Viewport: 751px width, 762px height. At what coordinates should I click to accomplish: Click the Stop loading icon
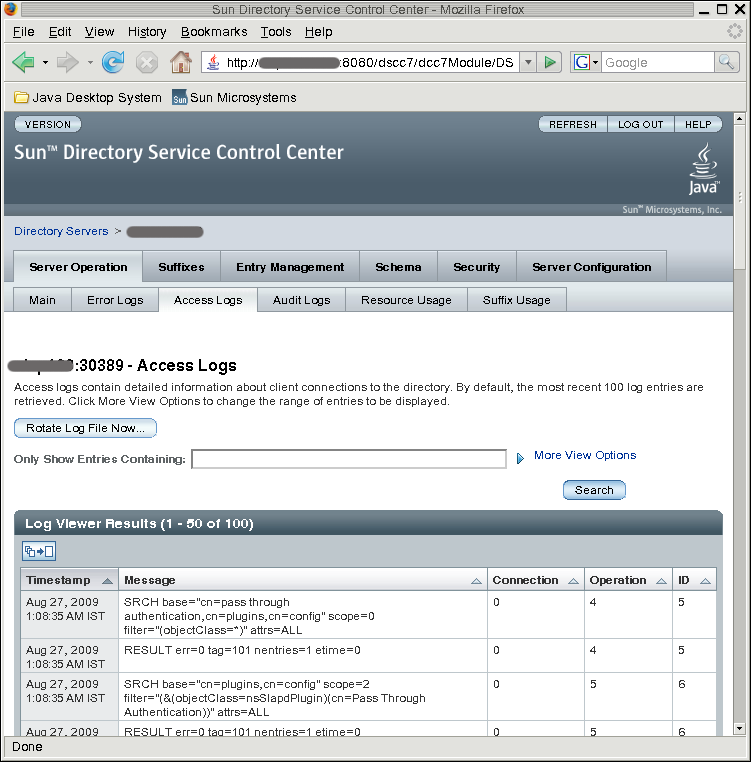click(146, 63)
